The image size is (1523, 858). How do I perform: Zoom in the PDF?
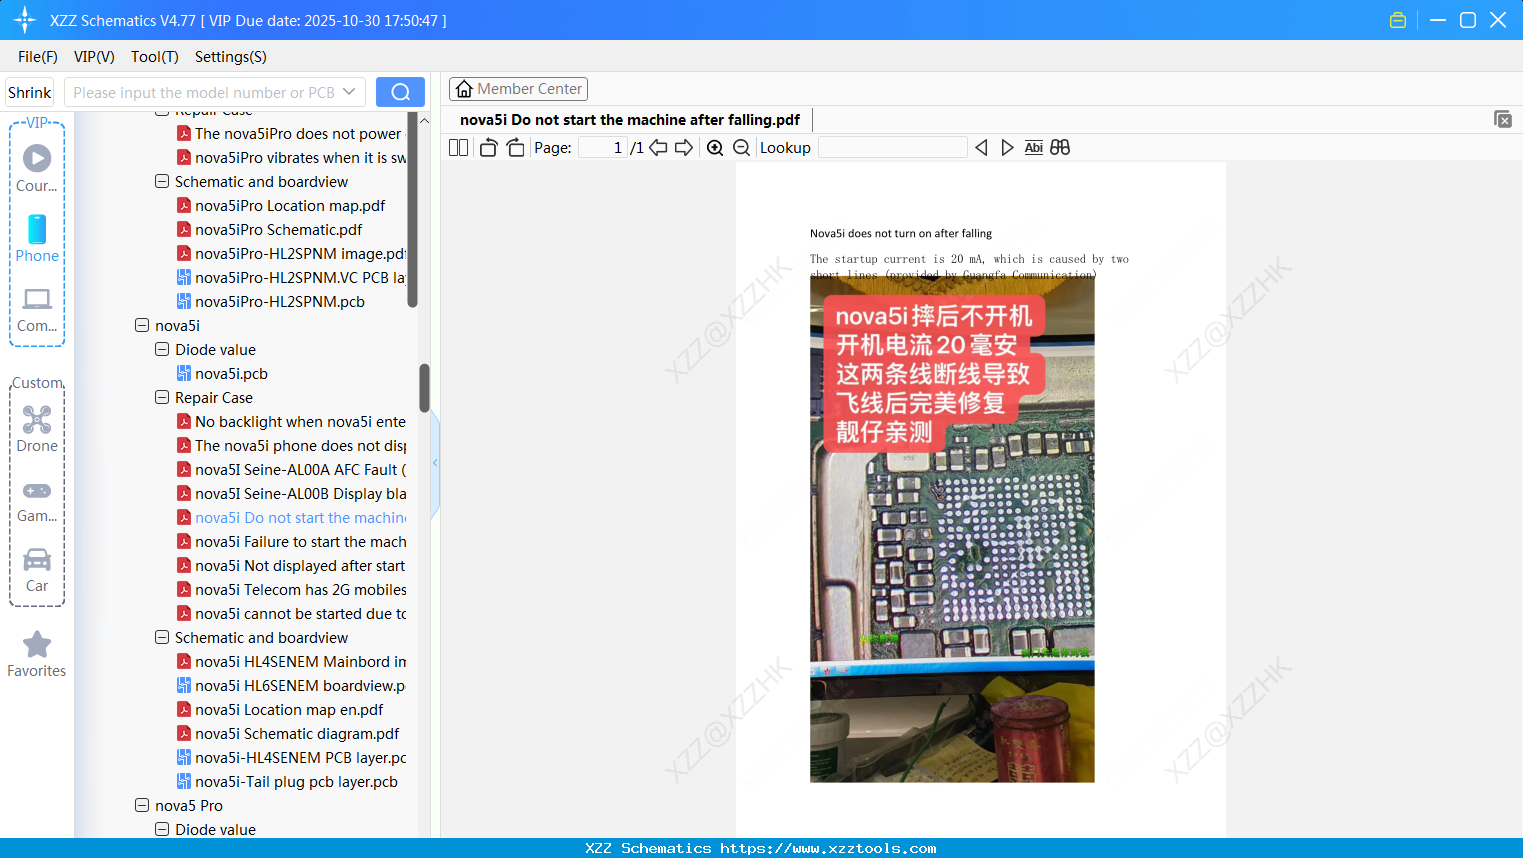pyautogui.click(x=715, y=147)
